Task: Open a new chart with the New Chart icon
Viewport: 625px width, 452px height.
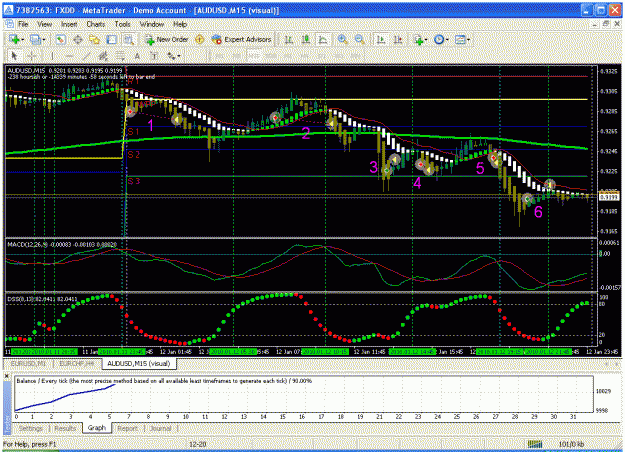Action: [14, 39]
